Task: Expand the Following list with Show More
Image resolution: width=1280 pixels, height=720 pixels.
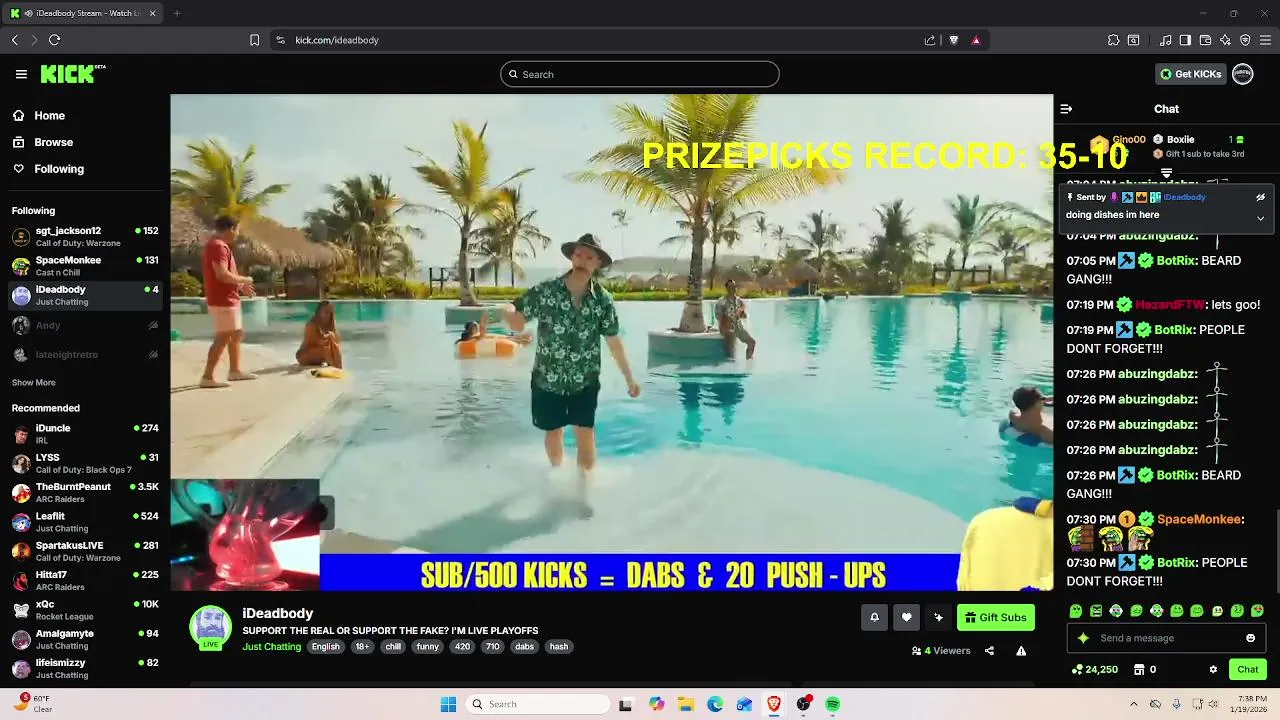Action: [33, 382]
